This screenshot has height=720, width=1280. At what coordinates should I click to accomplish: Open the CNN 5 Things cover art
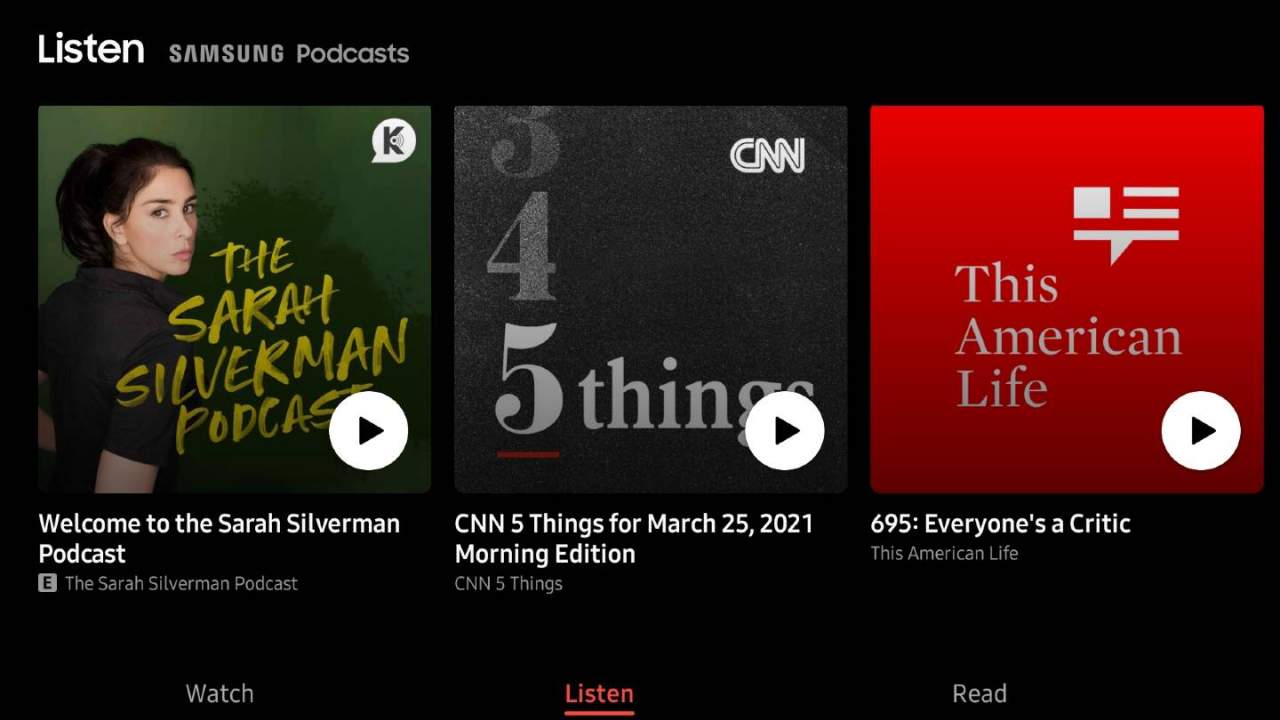pos(651,299)
